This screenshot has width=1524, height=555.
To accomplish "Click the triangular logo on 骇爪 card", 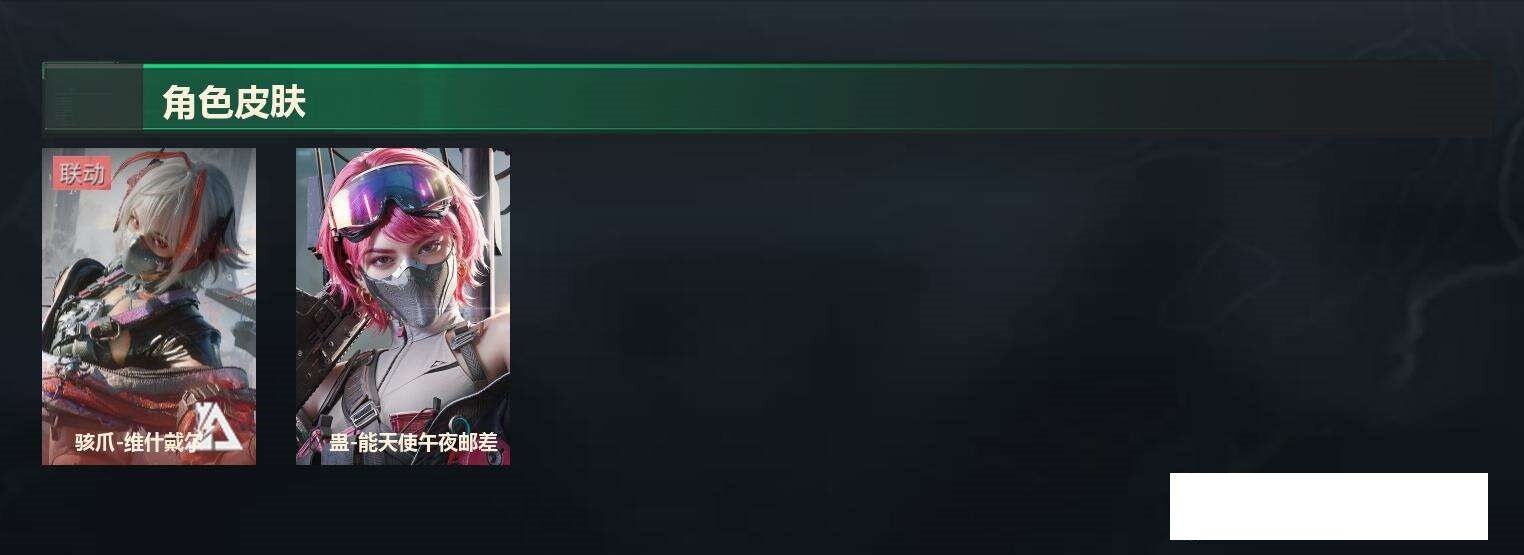I will 218,426.
